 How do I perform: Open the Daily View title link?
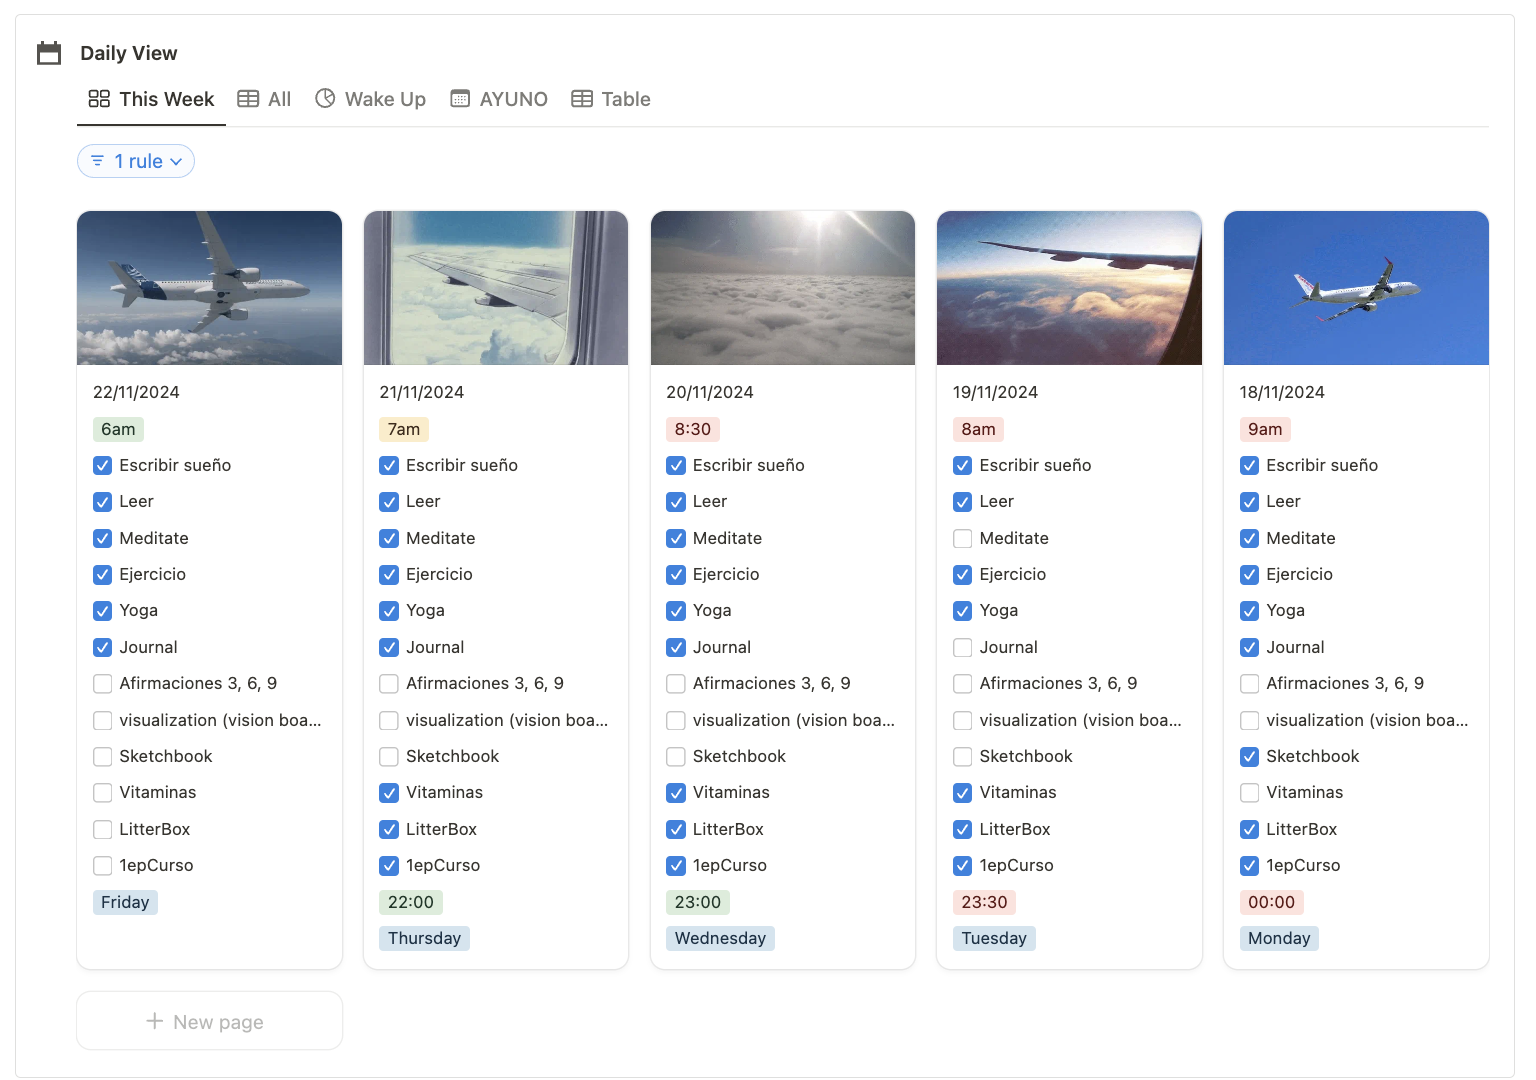(x=129, y=53)
